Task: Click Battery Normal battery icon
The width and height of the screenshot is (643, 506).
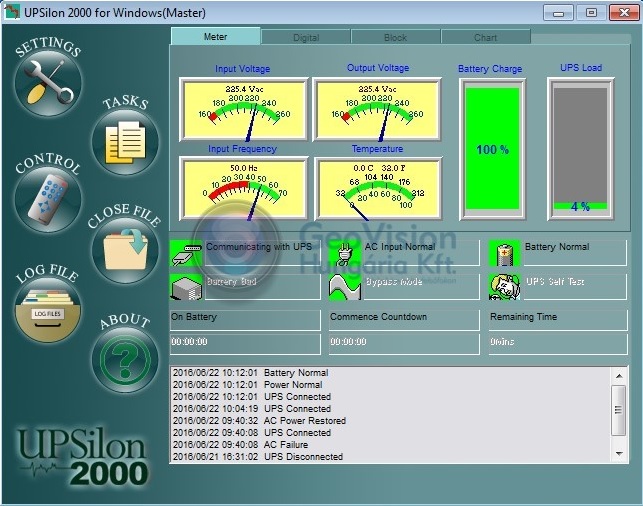Action: pos(505,253)
